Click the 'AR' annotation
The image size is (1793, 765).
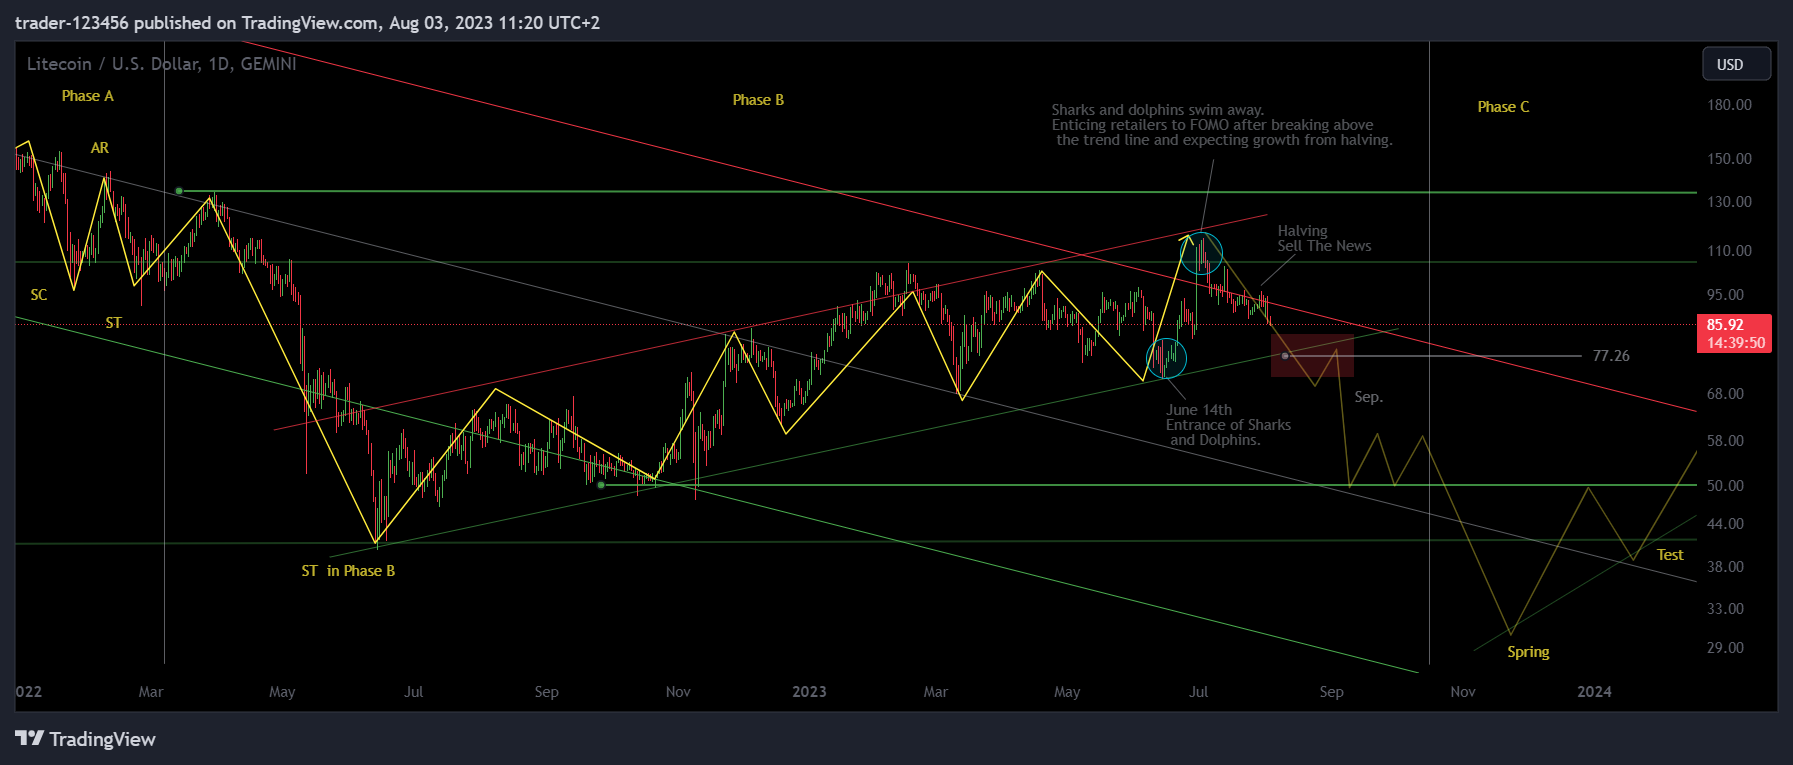click(100, 148)
